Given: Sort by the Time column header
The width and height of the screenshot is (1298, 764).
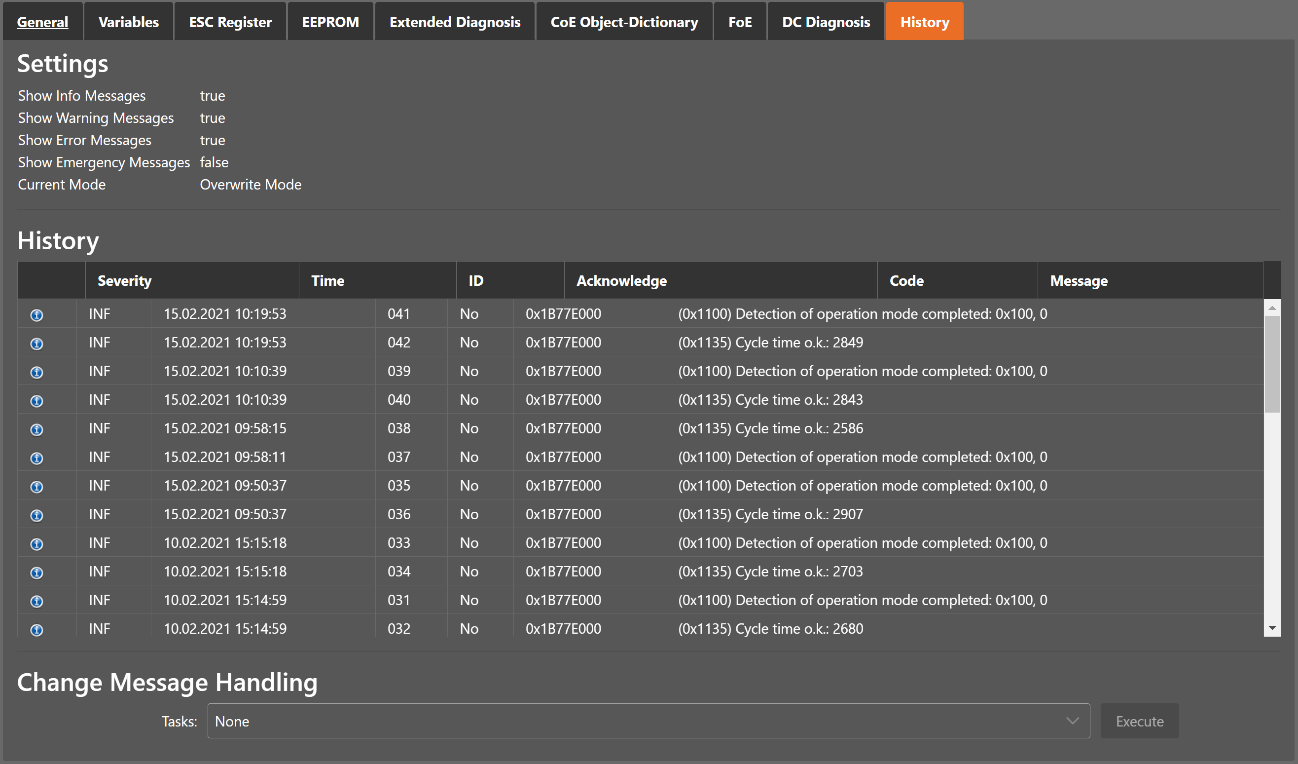Looking at the screenshot, I should (x=328, y=281).
